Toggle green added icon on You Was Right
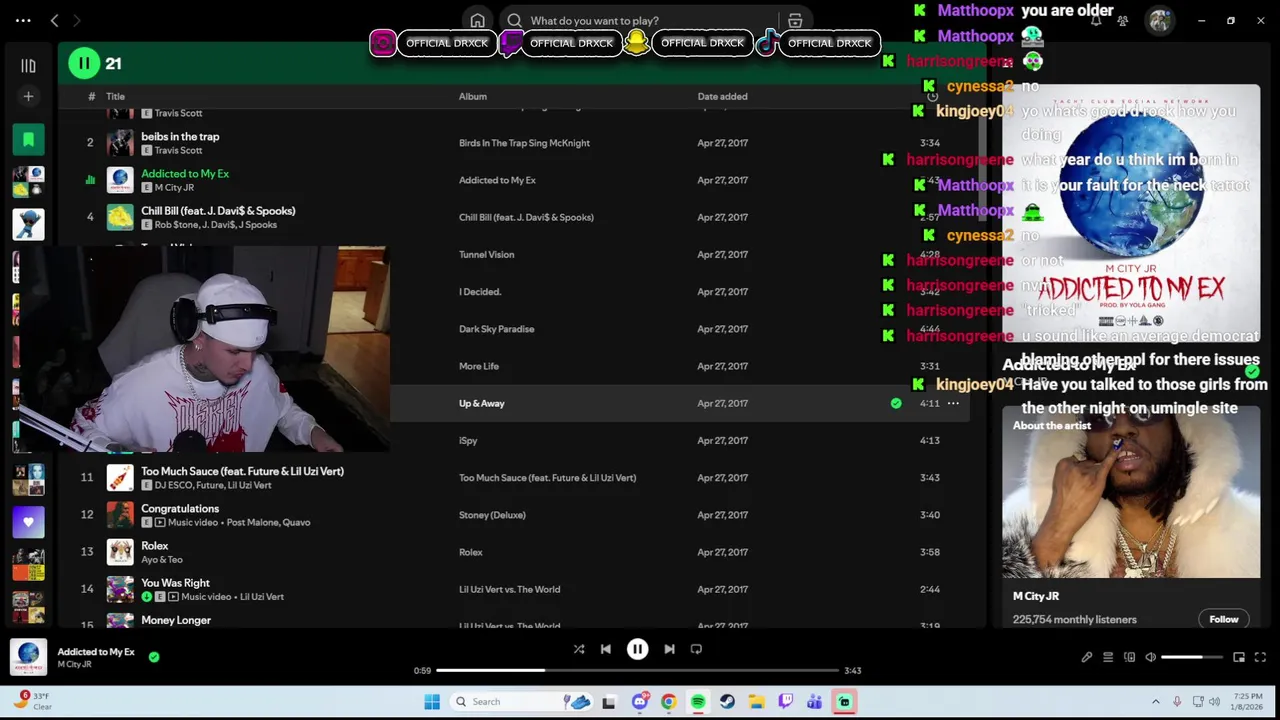Image resolution: width=1280 pixels, height=720 pixels. click(x=147, y=597)
